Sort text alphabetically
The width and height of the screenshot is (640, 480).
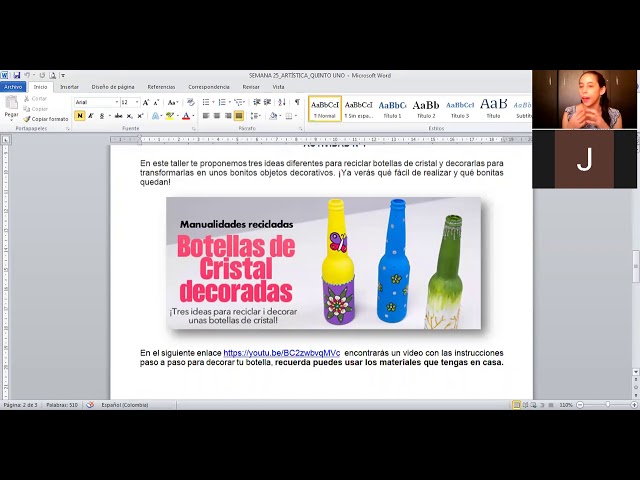[x=282, y=102]
